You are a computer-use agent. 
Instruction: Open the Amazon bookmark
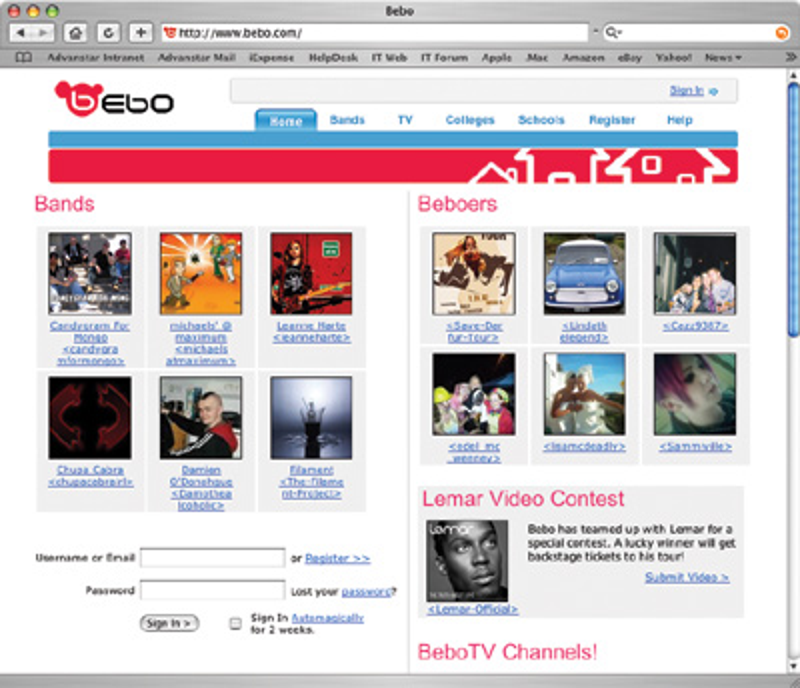tap(583, 58)
